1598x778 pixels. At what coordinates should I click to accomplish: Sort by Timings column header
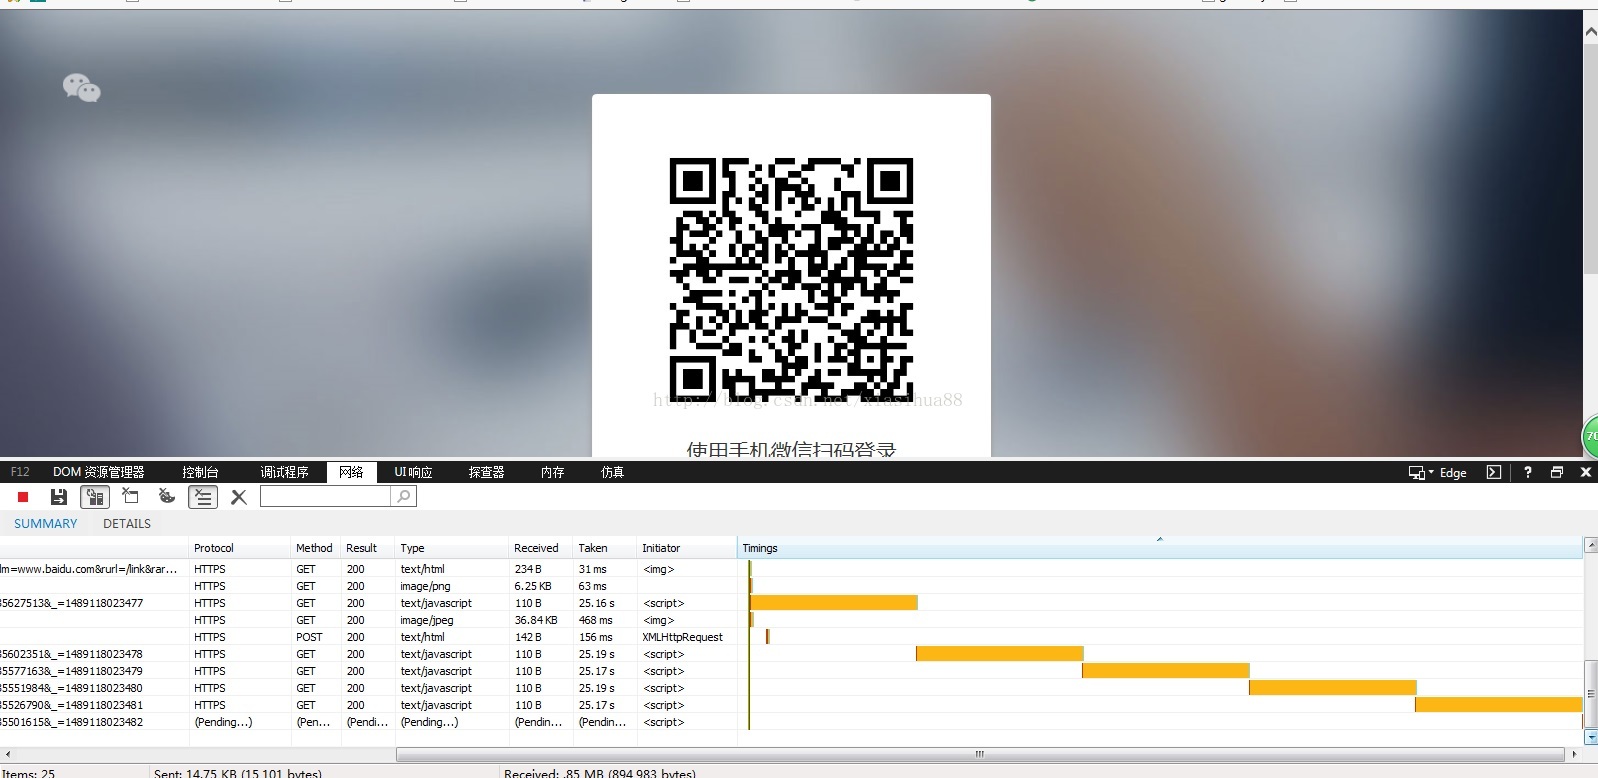click(1160, 548)
